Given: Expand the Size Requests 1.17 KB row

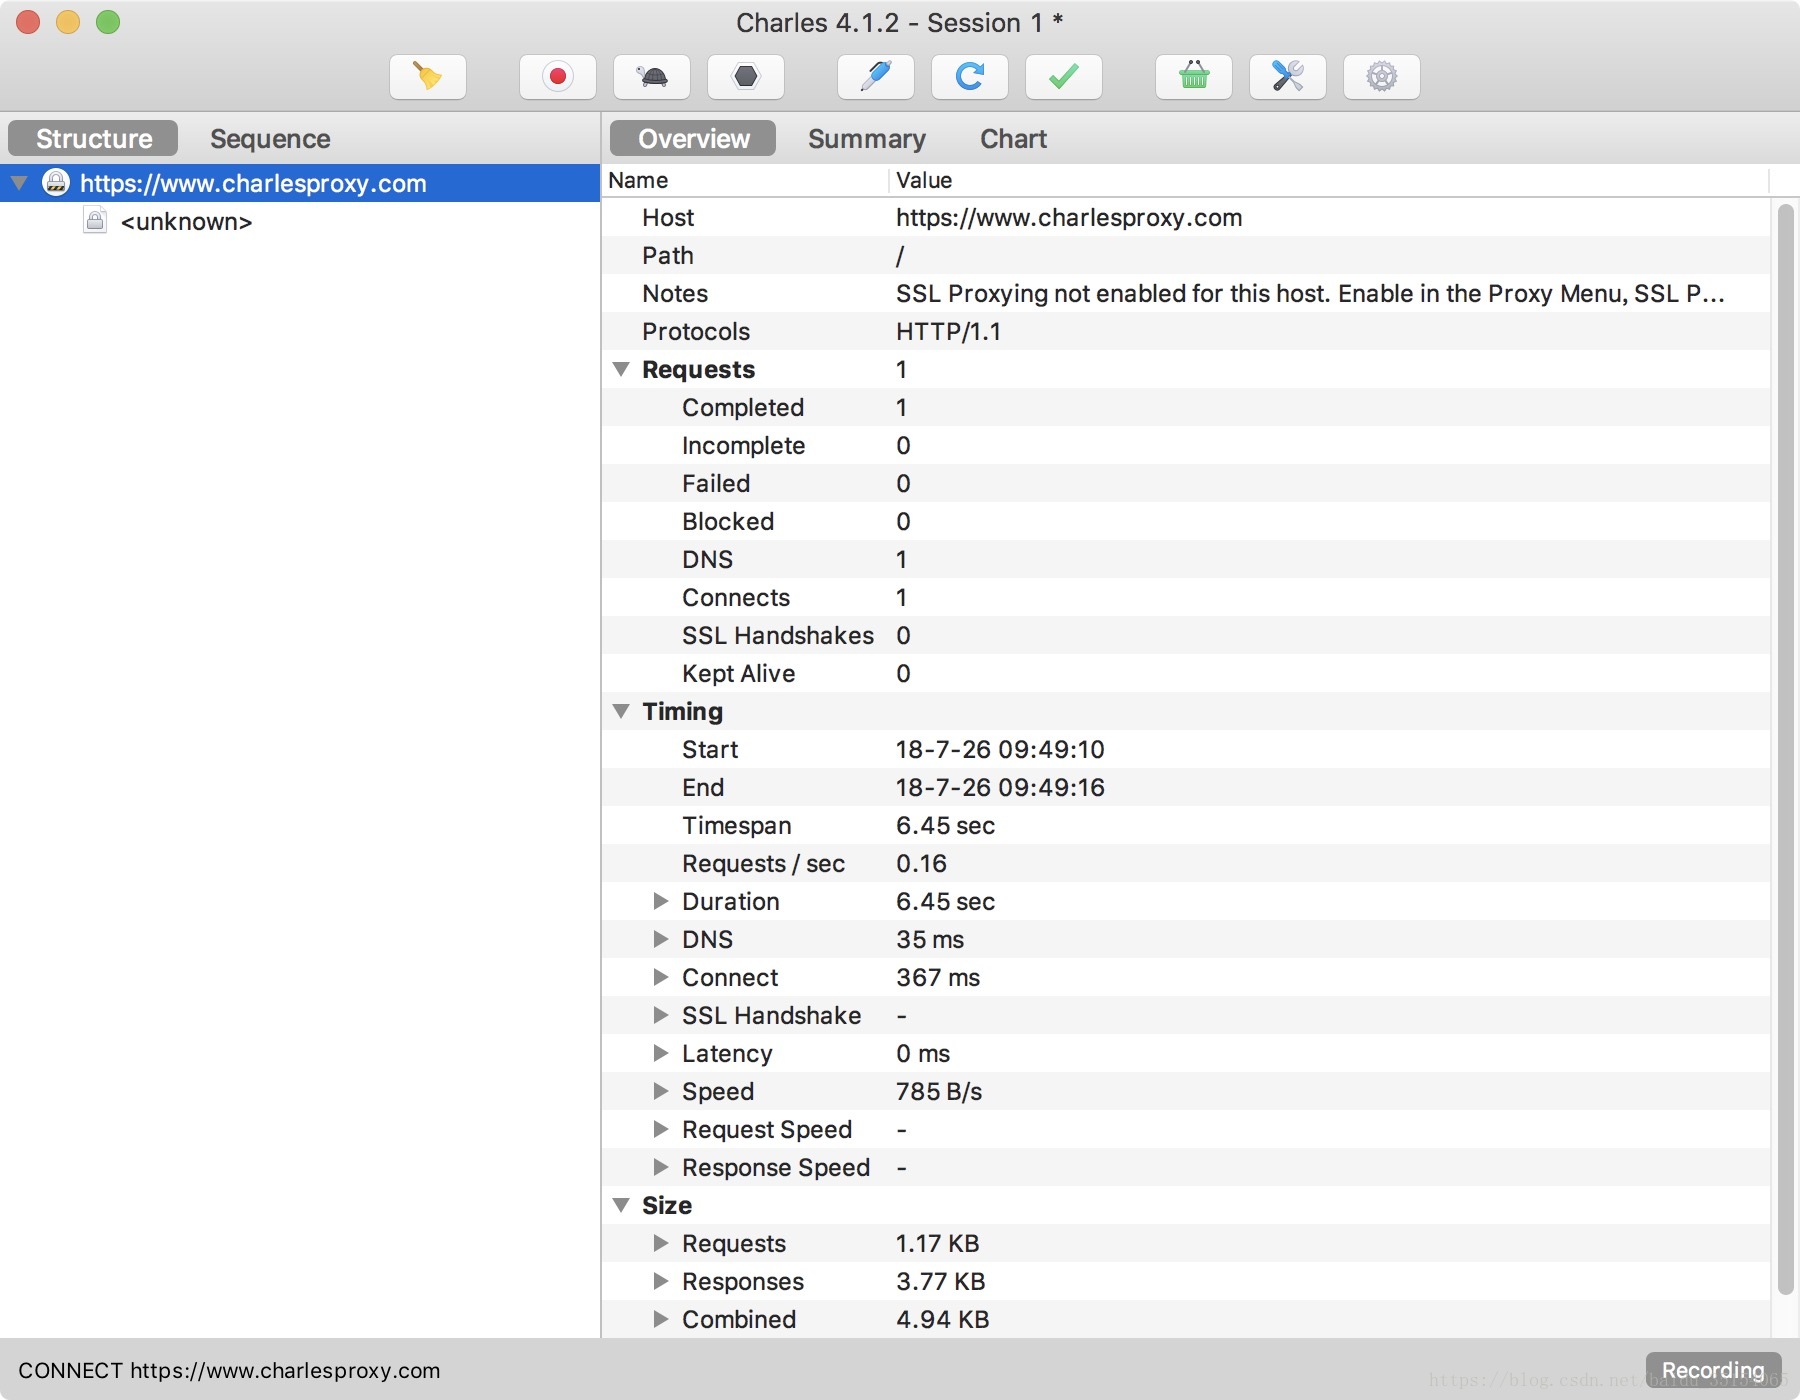Looking at the screenshot, I should coord(660,1243).
